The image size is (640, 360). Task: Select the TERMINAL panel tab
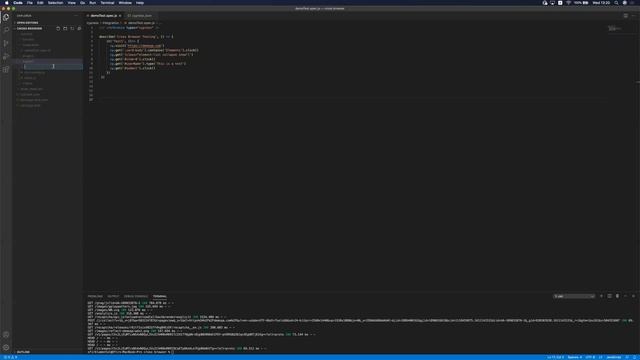coord(160,296)
